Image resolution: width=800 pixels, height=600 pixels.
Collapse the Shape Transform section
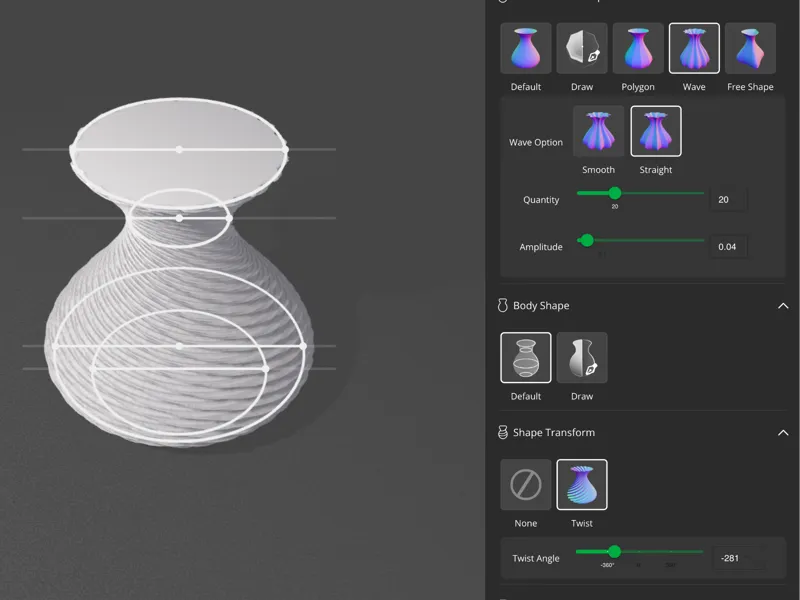(783, 433)
